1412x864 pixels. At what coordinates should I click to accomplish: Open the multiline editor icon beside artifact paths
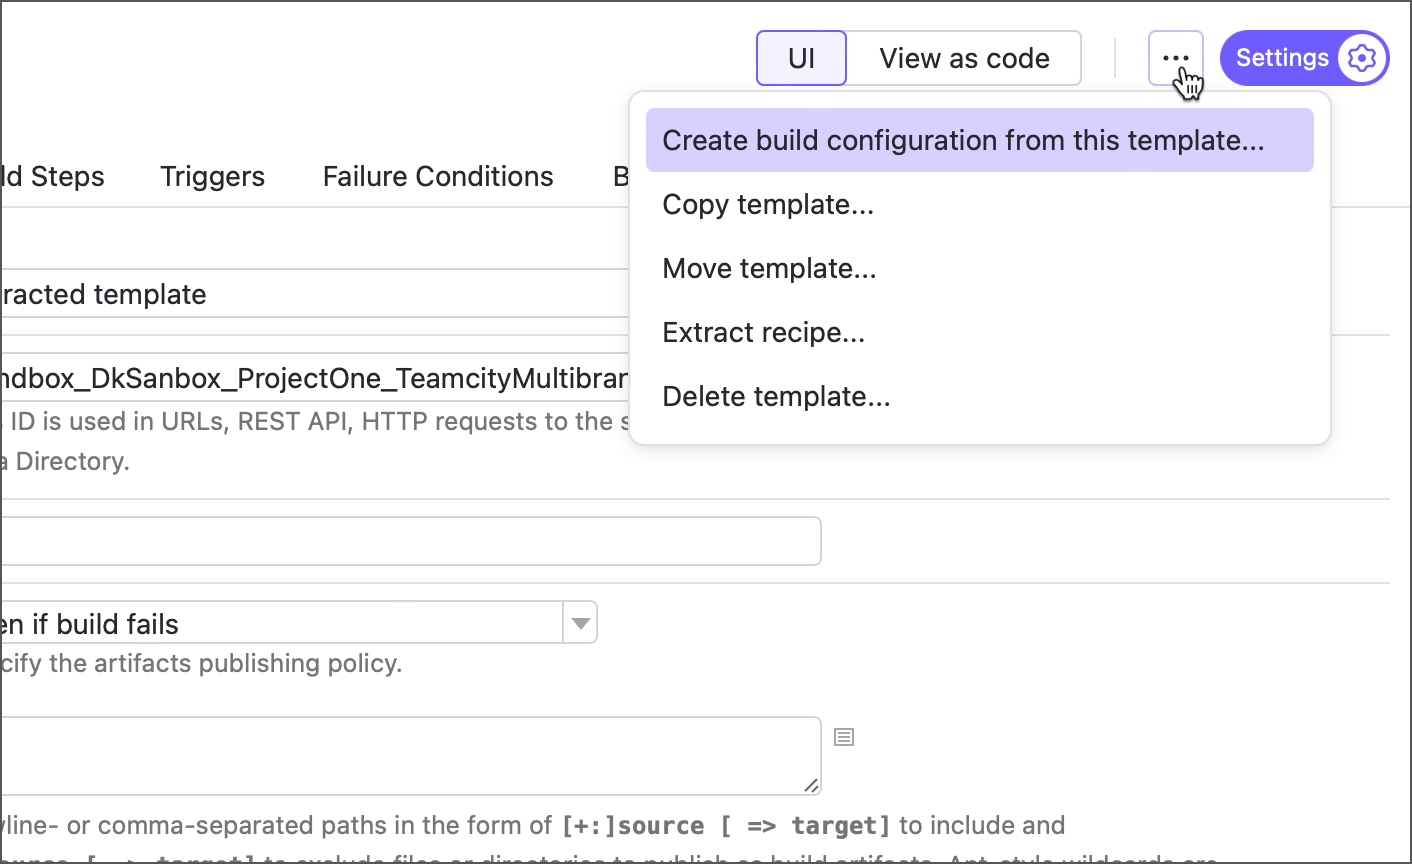(x=843, y=737)
